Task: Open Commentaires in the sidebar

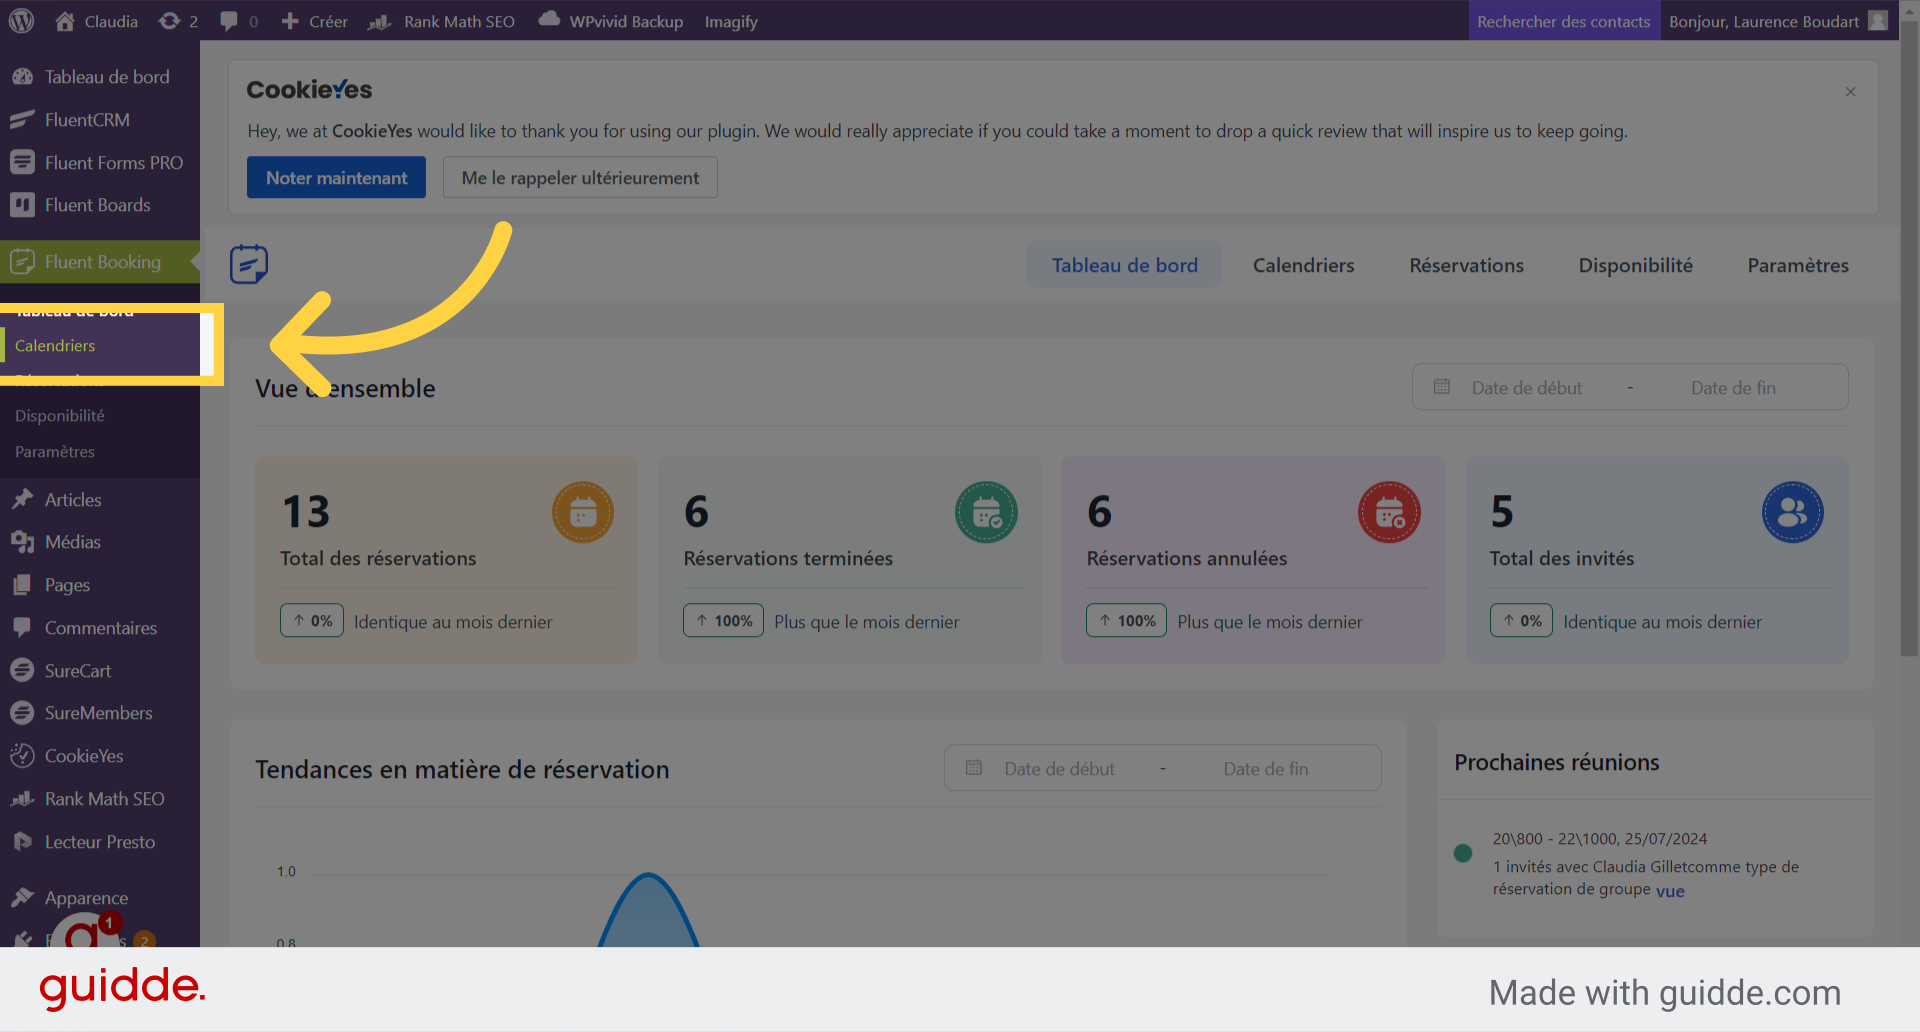Action: (100, 628)
